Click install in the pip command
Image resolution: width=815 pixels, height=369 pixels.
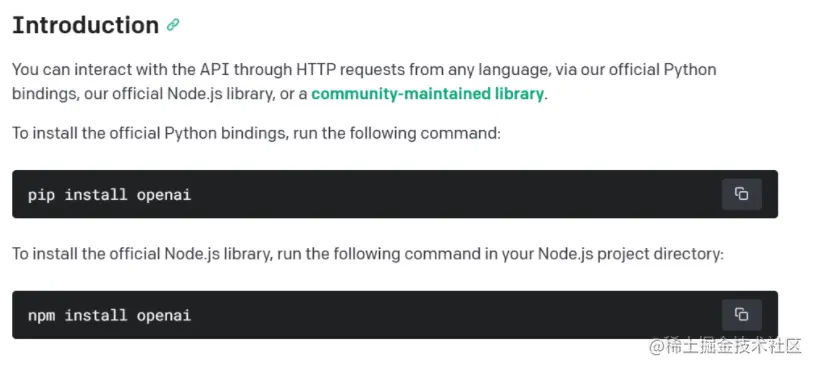(x=96, y=195)
